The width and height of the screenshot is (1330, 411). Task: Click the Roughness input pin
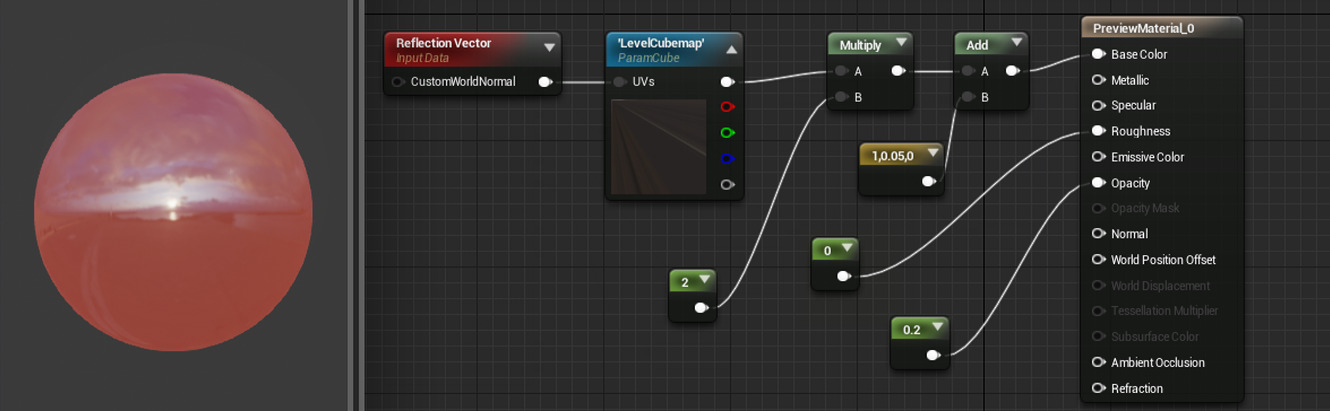tap(1098, 131)
